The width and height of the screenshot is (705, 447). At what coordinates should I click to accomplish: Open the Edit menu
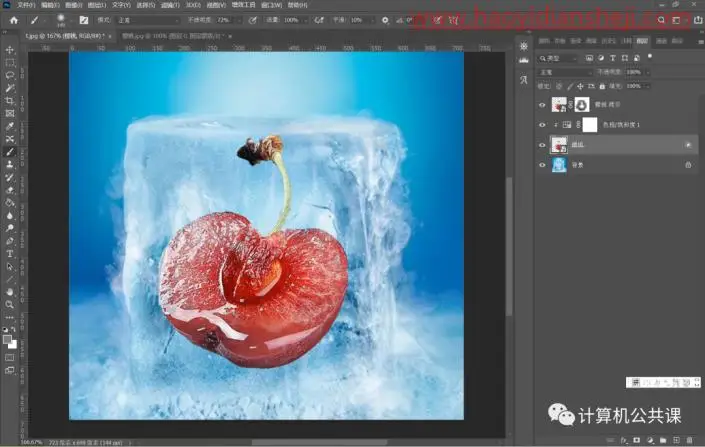click(x=50, y=5)
